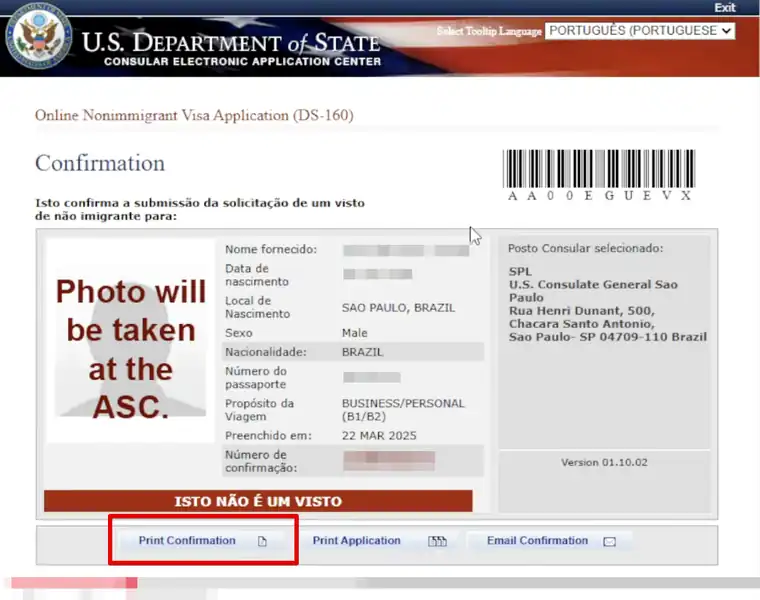Image resolution: width=760 pixels, height=600 pixels.
Task: Click the 'Select Tooltip Language' label
Action: pyautogui.click(x=489, y=31)
